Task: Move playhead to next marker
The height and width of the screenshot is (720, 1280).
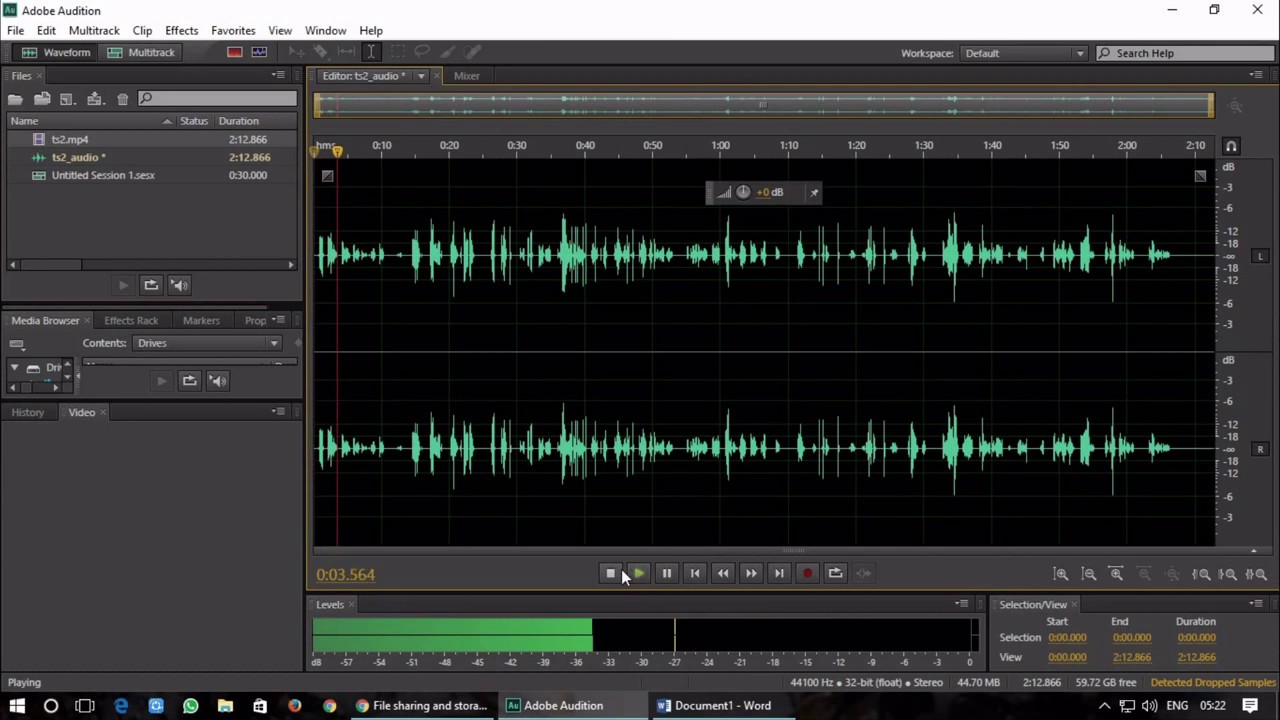Action: [x=779, y=573]
